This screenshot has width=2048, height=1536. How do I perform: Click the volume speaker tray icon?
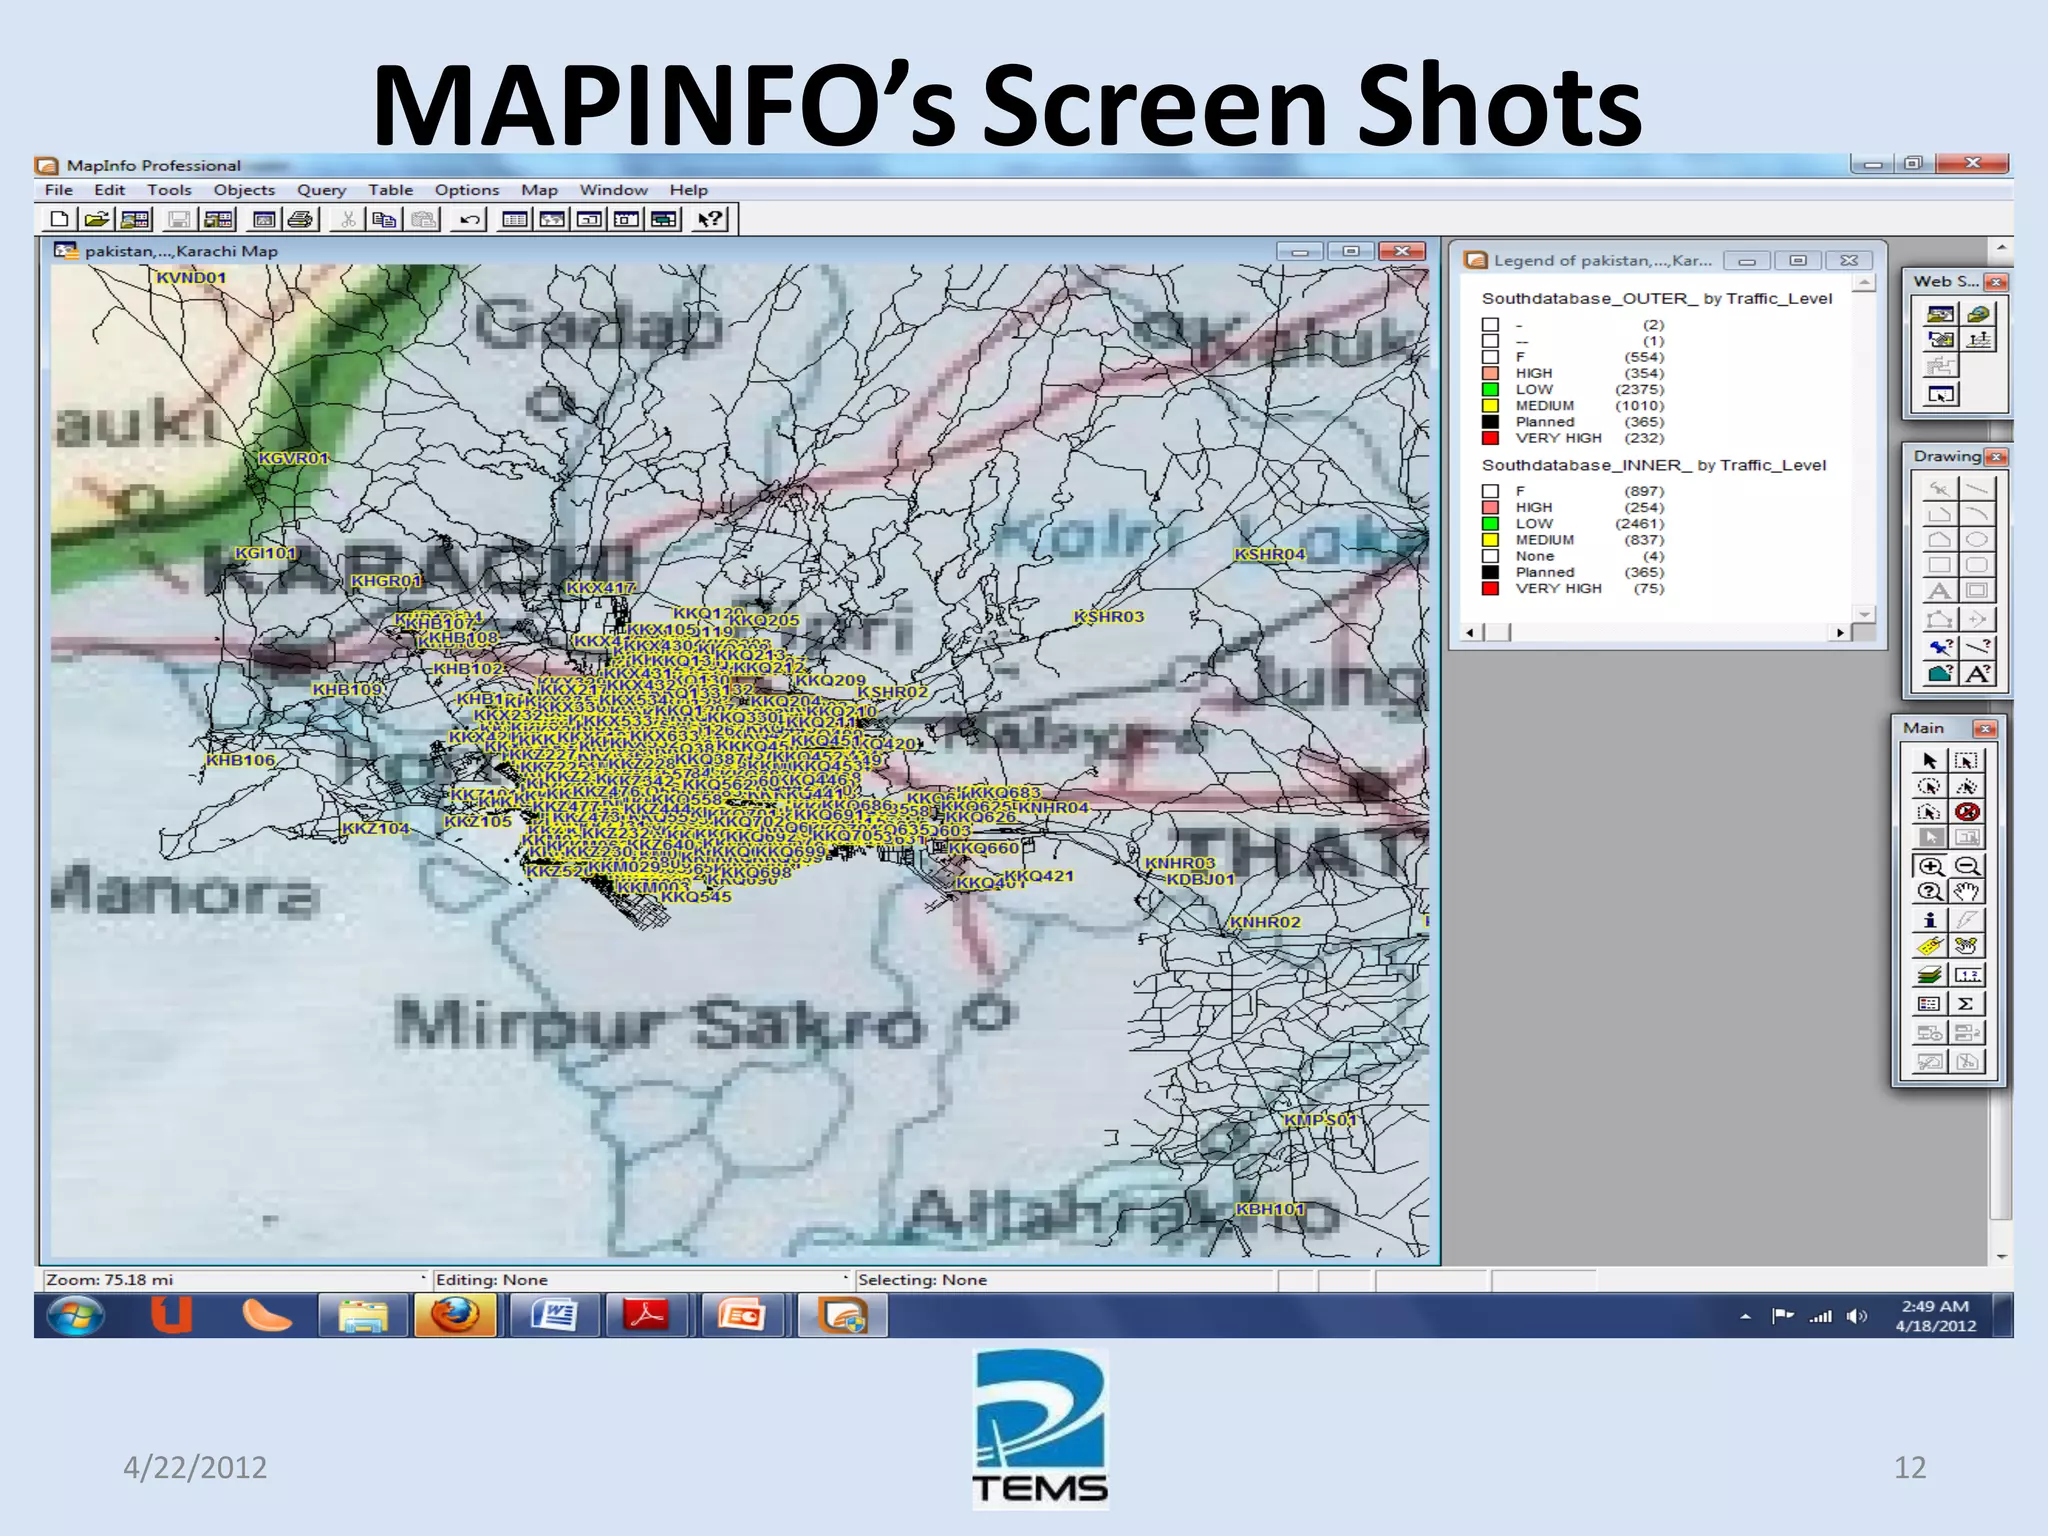[x=1856, y=1316]
